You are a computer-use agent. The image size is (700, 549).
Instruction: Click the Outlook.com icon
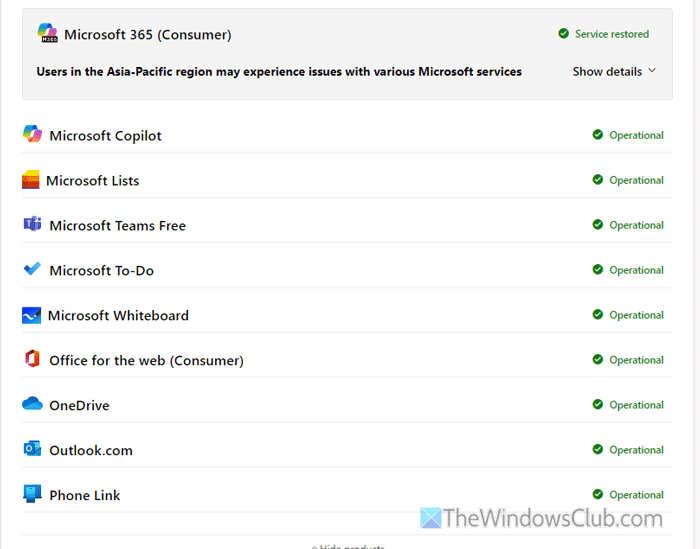tap(32, 449)
